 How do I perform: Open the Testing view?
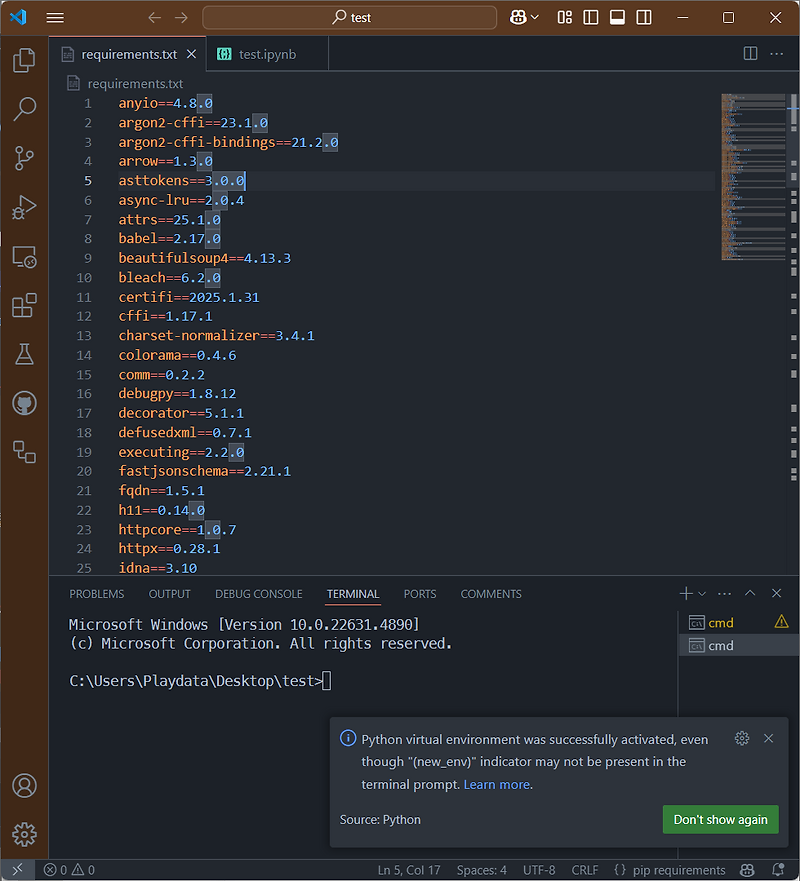click(24, 354)
